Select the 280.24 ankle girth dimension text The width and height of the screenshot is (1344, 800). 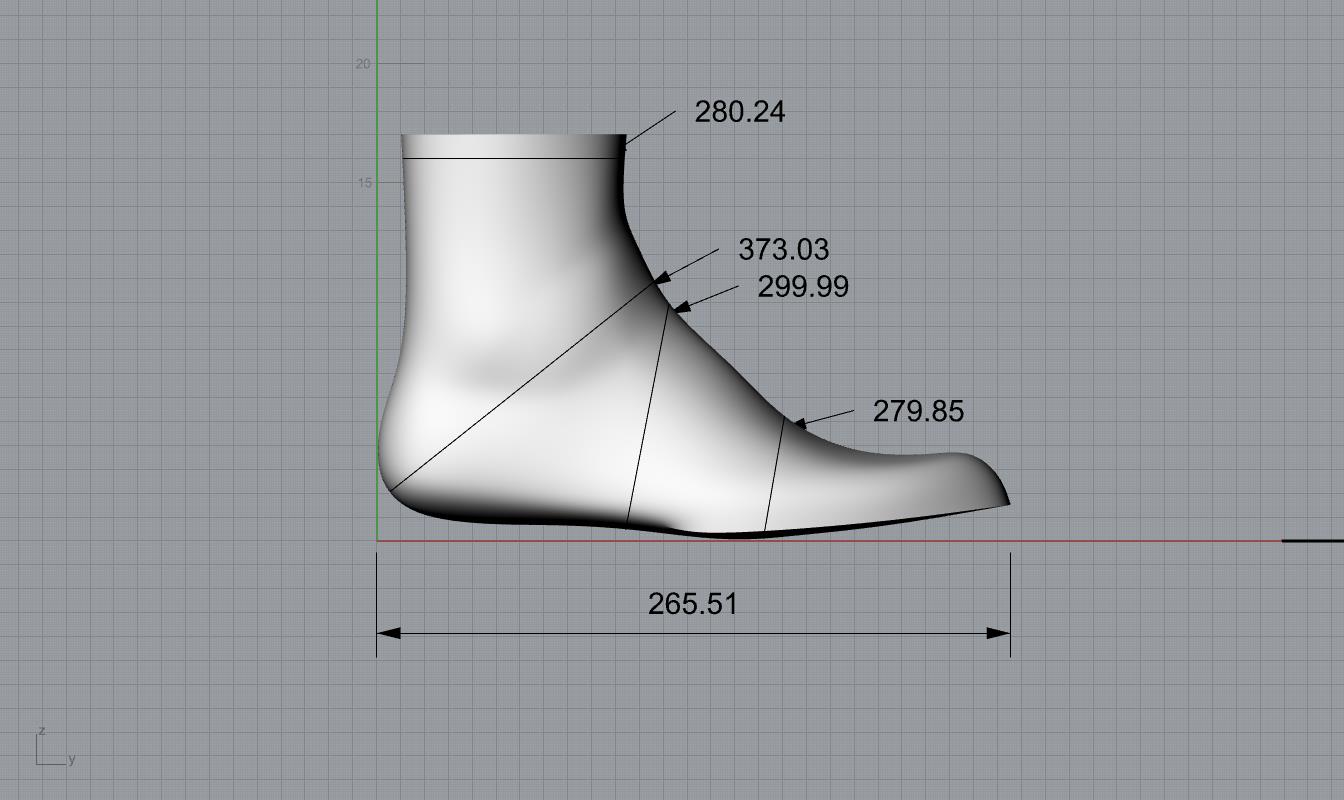tap(739, 112)
